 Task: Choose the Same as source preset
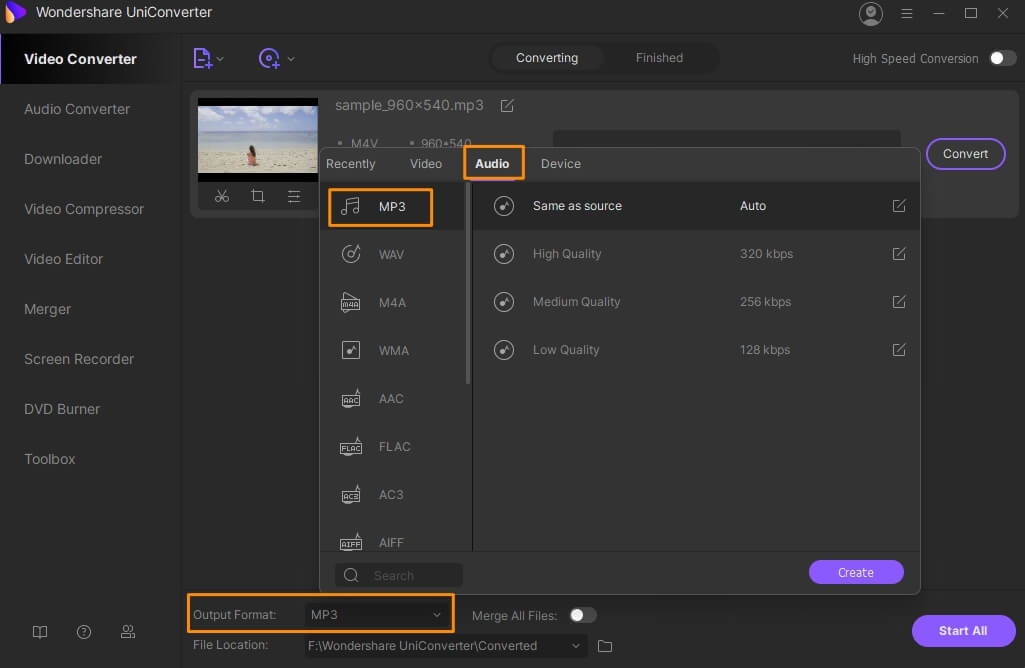(x=696, y=206)
